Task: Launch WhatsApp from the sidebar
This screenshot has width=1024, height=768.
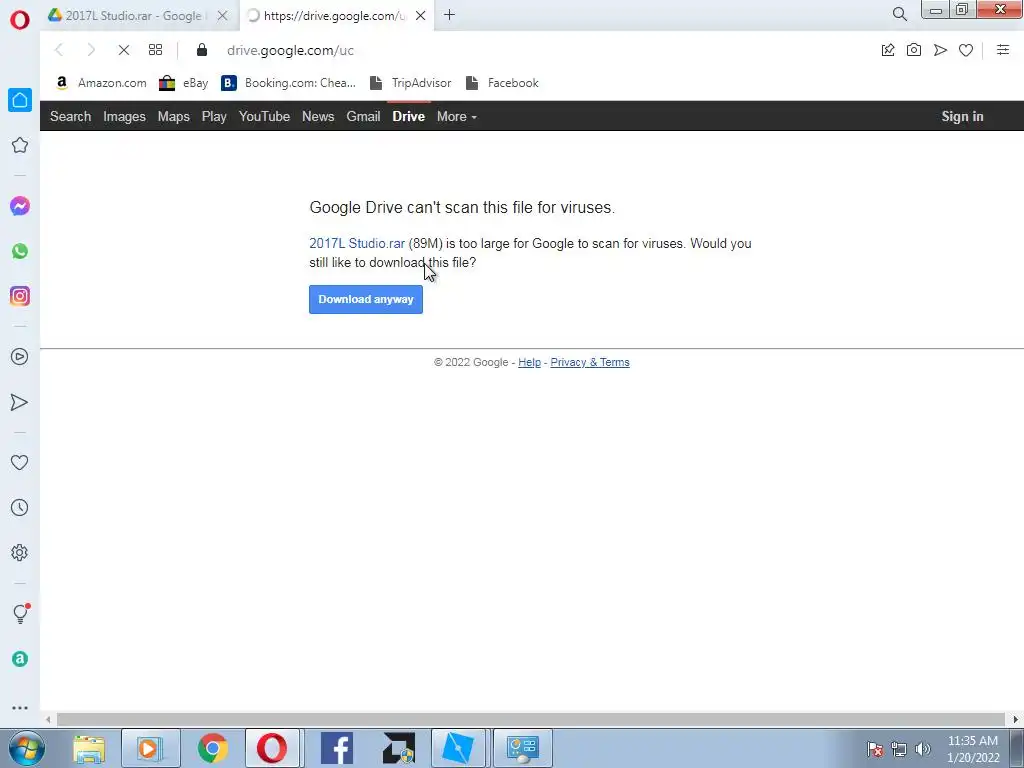Action: [x=20, y=251]
